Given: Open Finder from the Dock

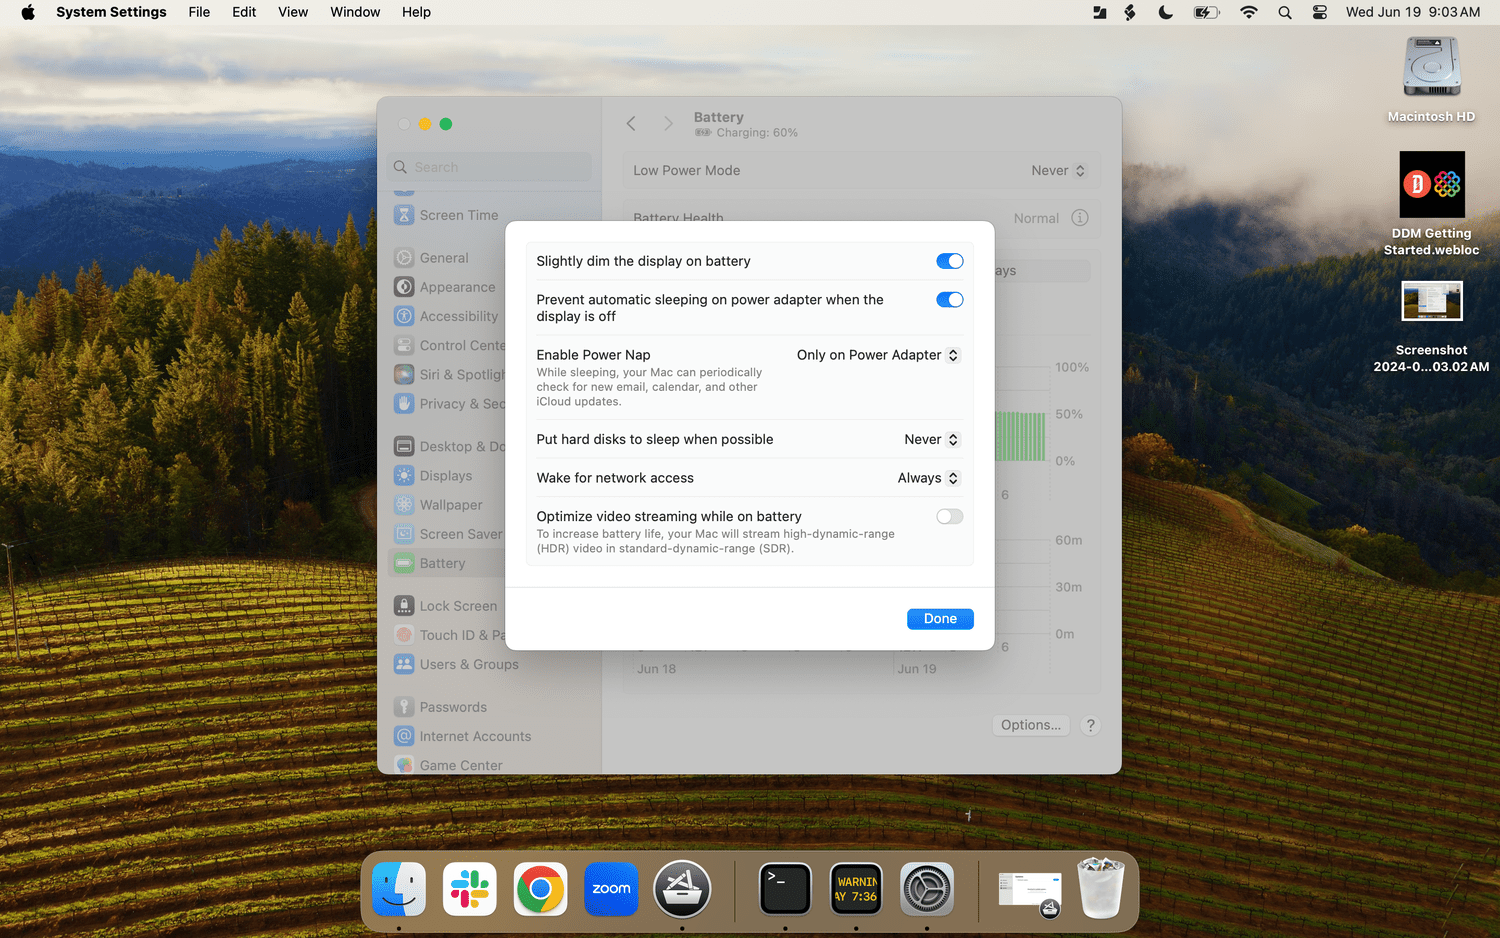Looking at the screenshot, I should tap(399, 889).
